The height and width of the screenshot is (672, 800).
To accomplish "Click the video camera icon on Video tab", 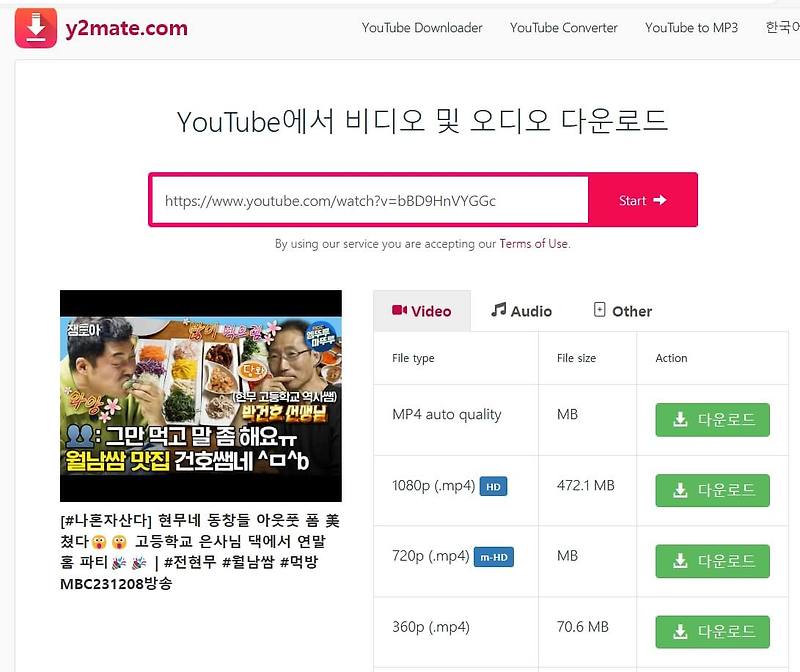I will pos(399,311).
